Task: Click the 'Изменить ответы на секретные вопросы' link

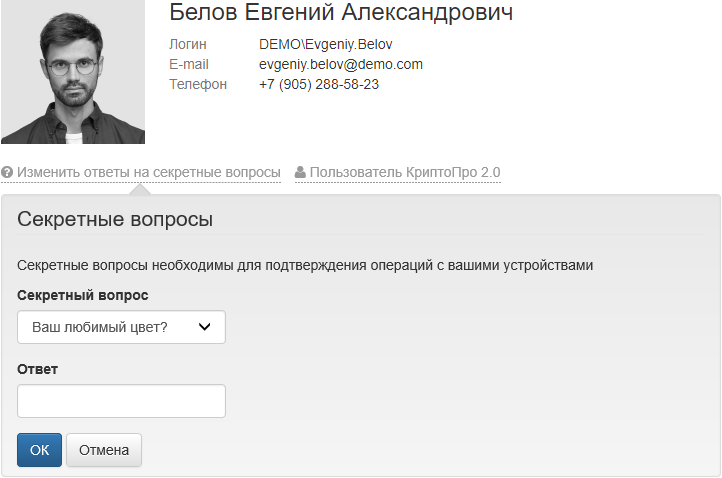Action: (x=148, y=173)
